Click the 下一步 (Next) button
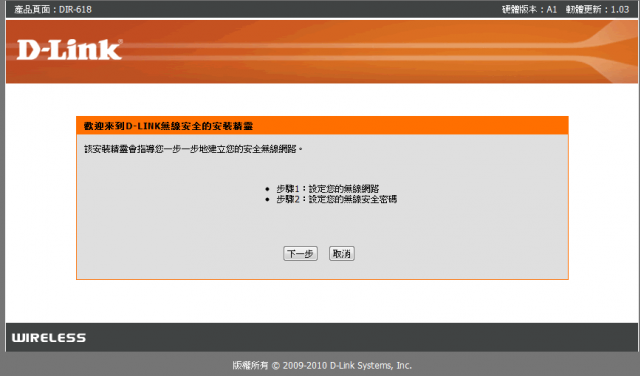Image resolution: width=640 pixels, height=376 pixels. tap(300, 254)
